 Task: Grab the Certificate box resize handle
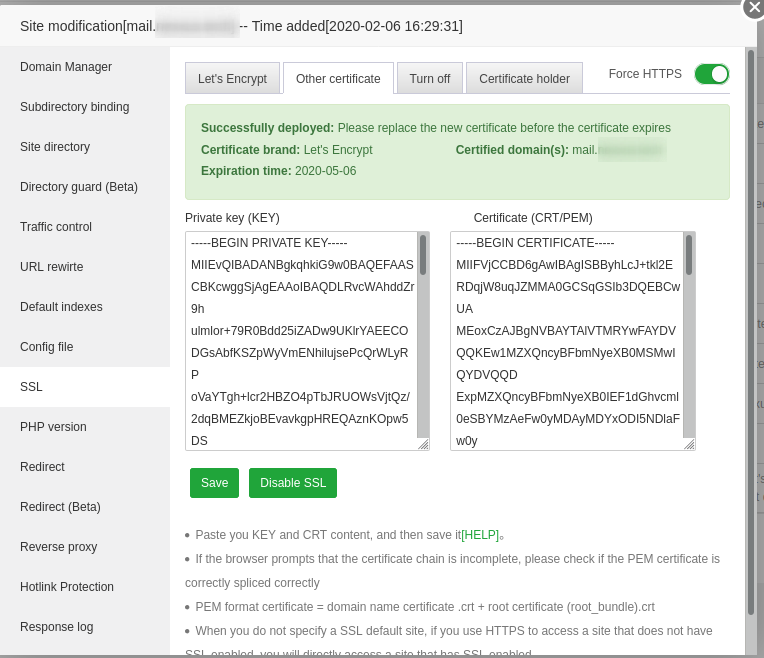pyautogui.click(x=688, y=444)
